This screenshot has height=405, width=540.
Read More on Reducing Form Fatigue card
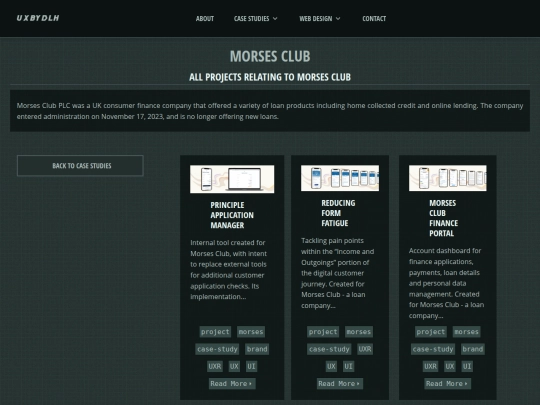pyautogui.click(x=340, y=384)
